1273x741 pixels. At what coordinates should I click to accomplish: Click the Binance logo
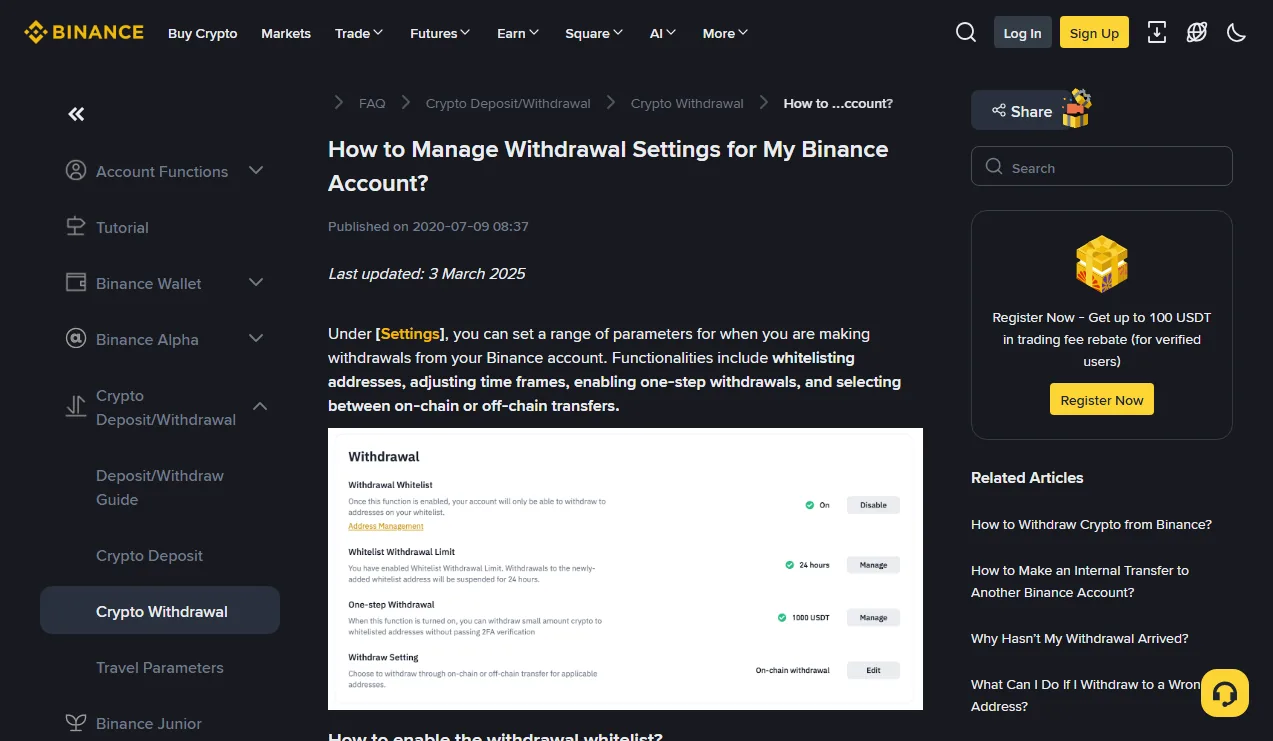tap(84, 32)
